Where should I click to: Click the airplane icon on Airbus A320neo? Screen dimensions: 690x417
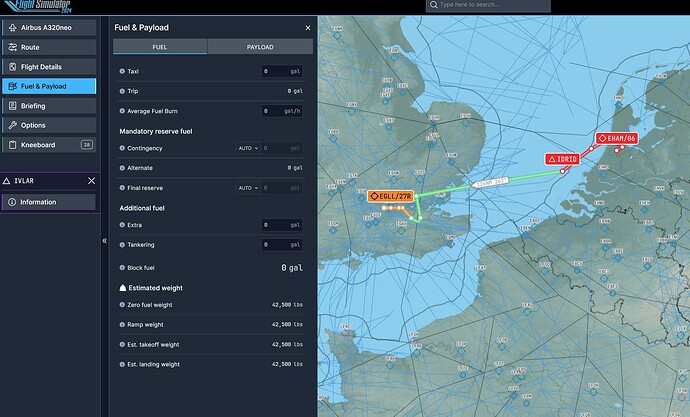(12, 28)
